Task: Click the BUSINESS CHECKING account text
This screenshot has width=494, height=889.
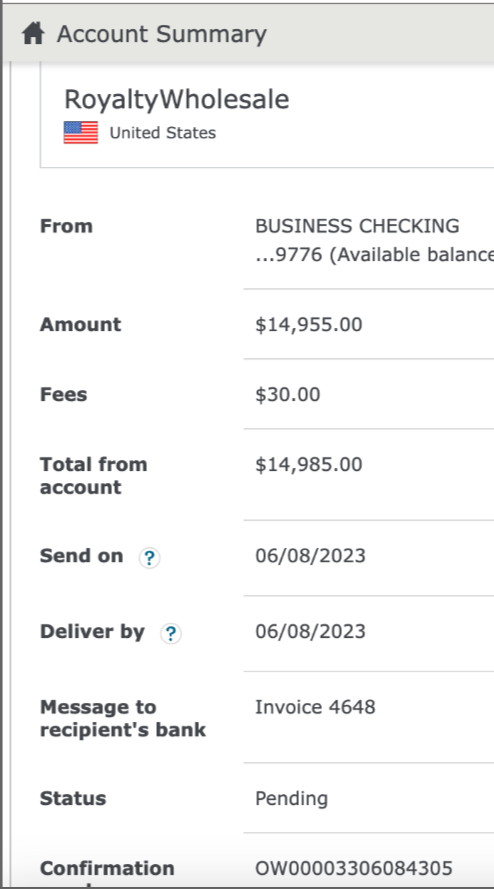Action: pyautogui.click(x=357, y=226)
